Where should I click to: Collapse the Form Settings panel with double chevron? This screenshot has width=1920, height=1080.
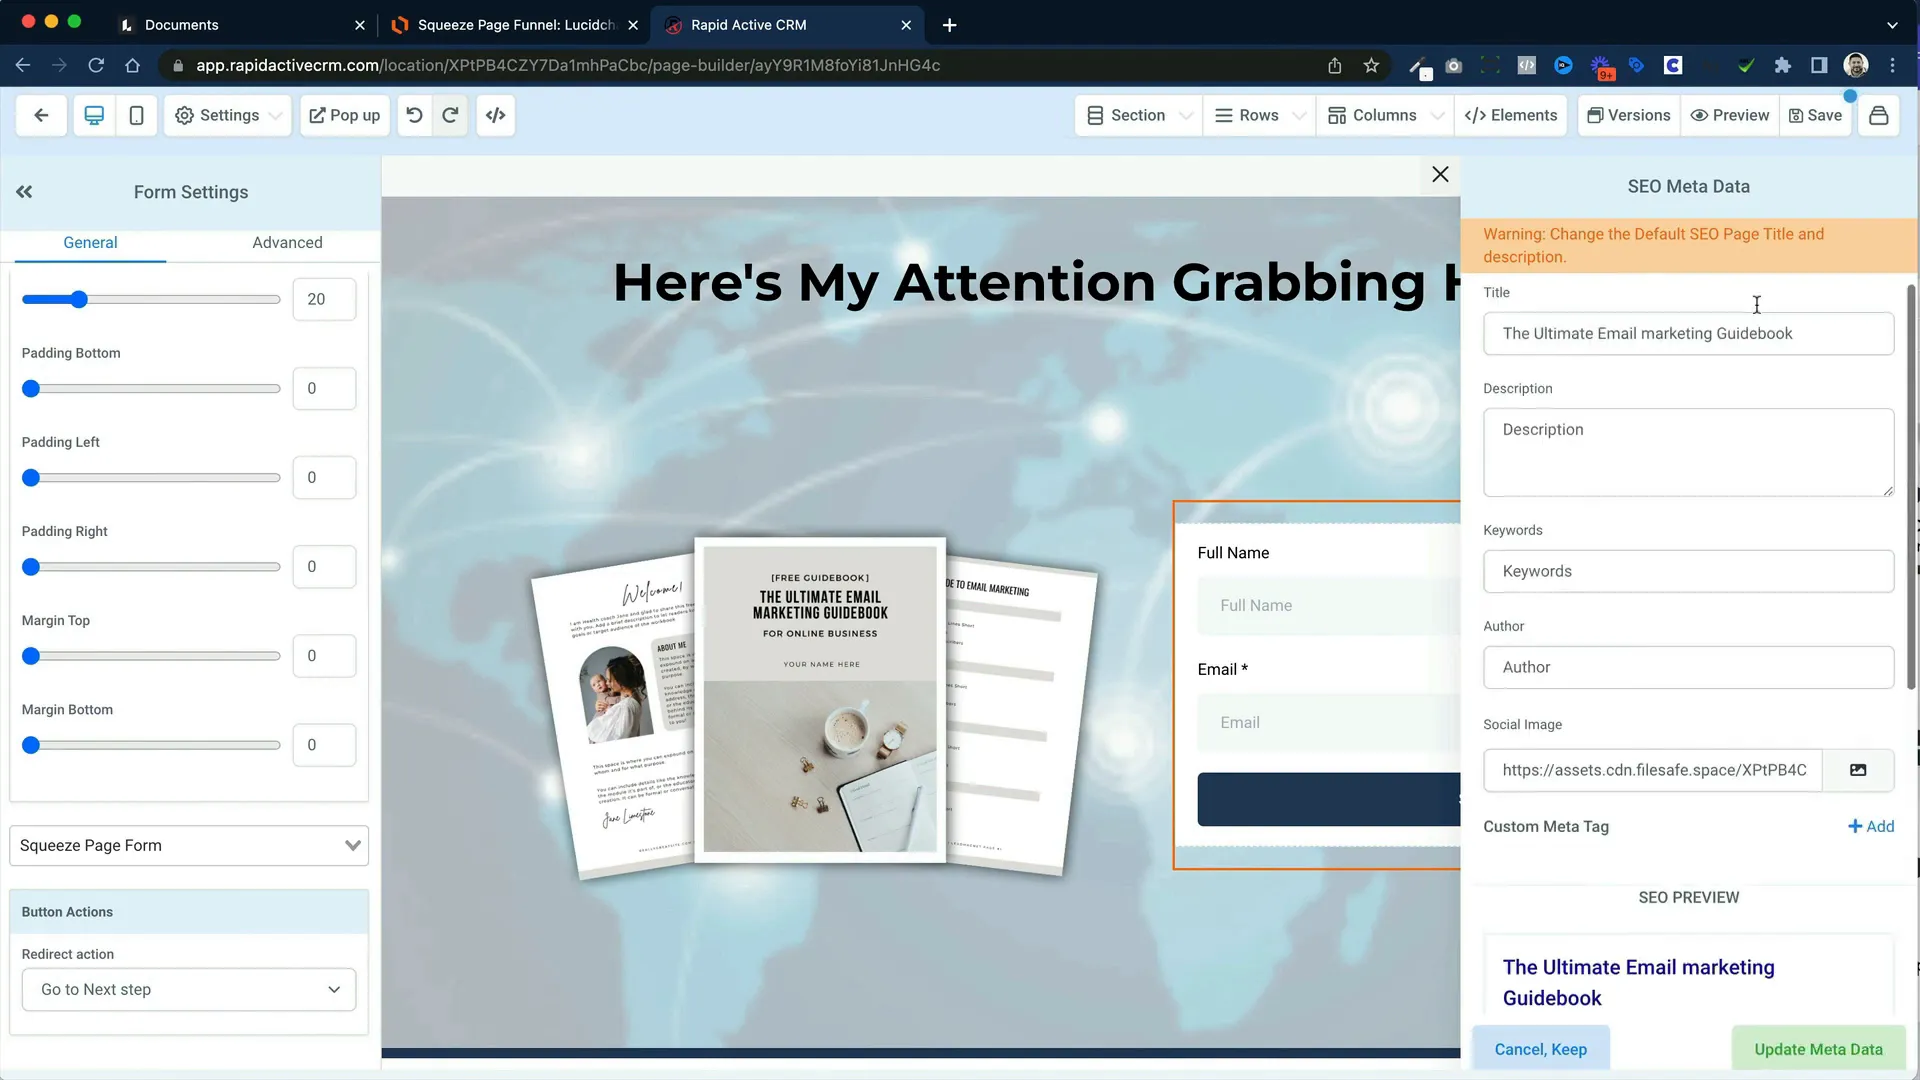[24, 192]
